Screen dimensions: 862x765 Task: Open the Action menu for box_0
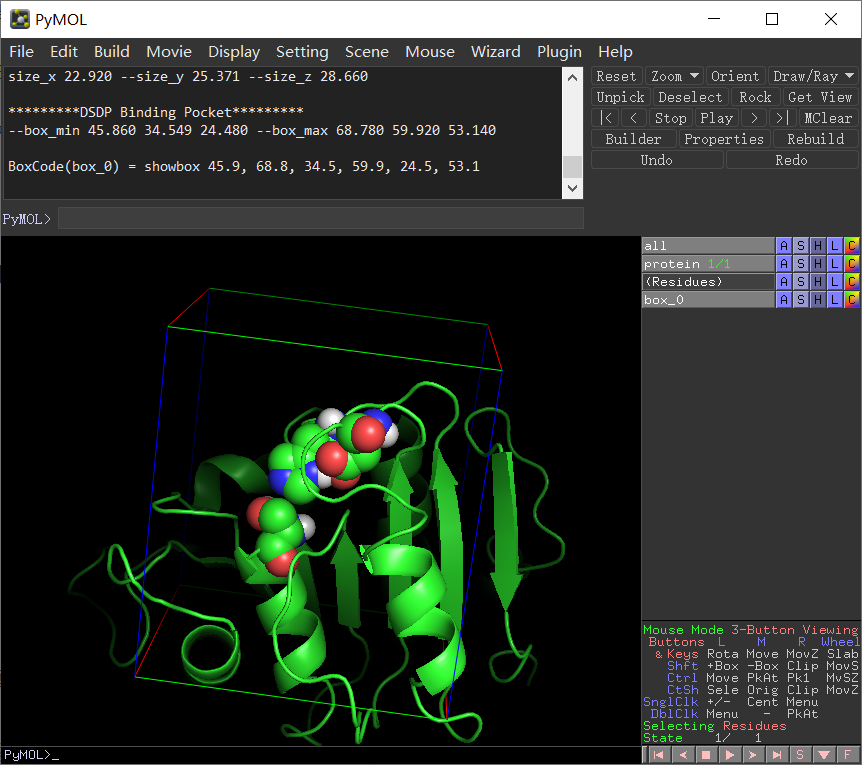click(784, 299)
